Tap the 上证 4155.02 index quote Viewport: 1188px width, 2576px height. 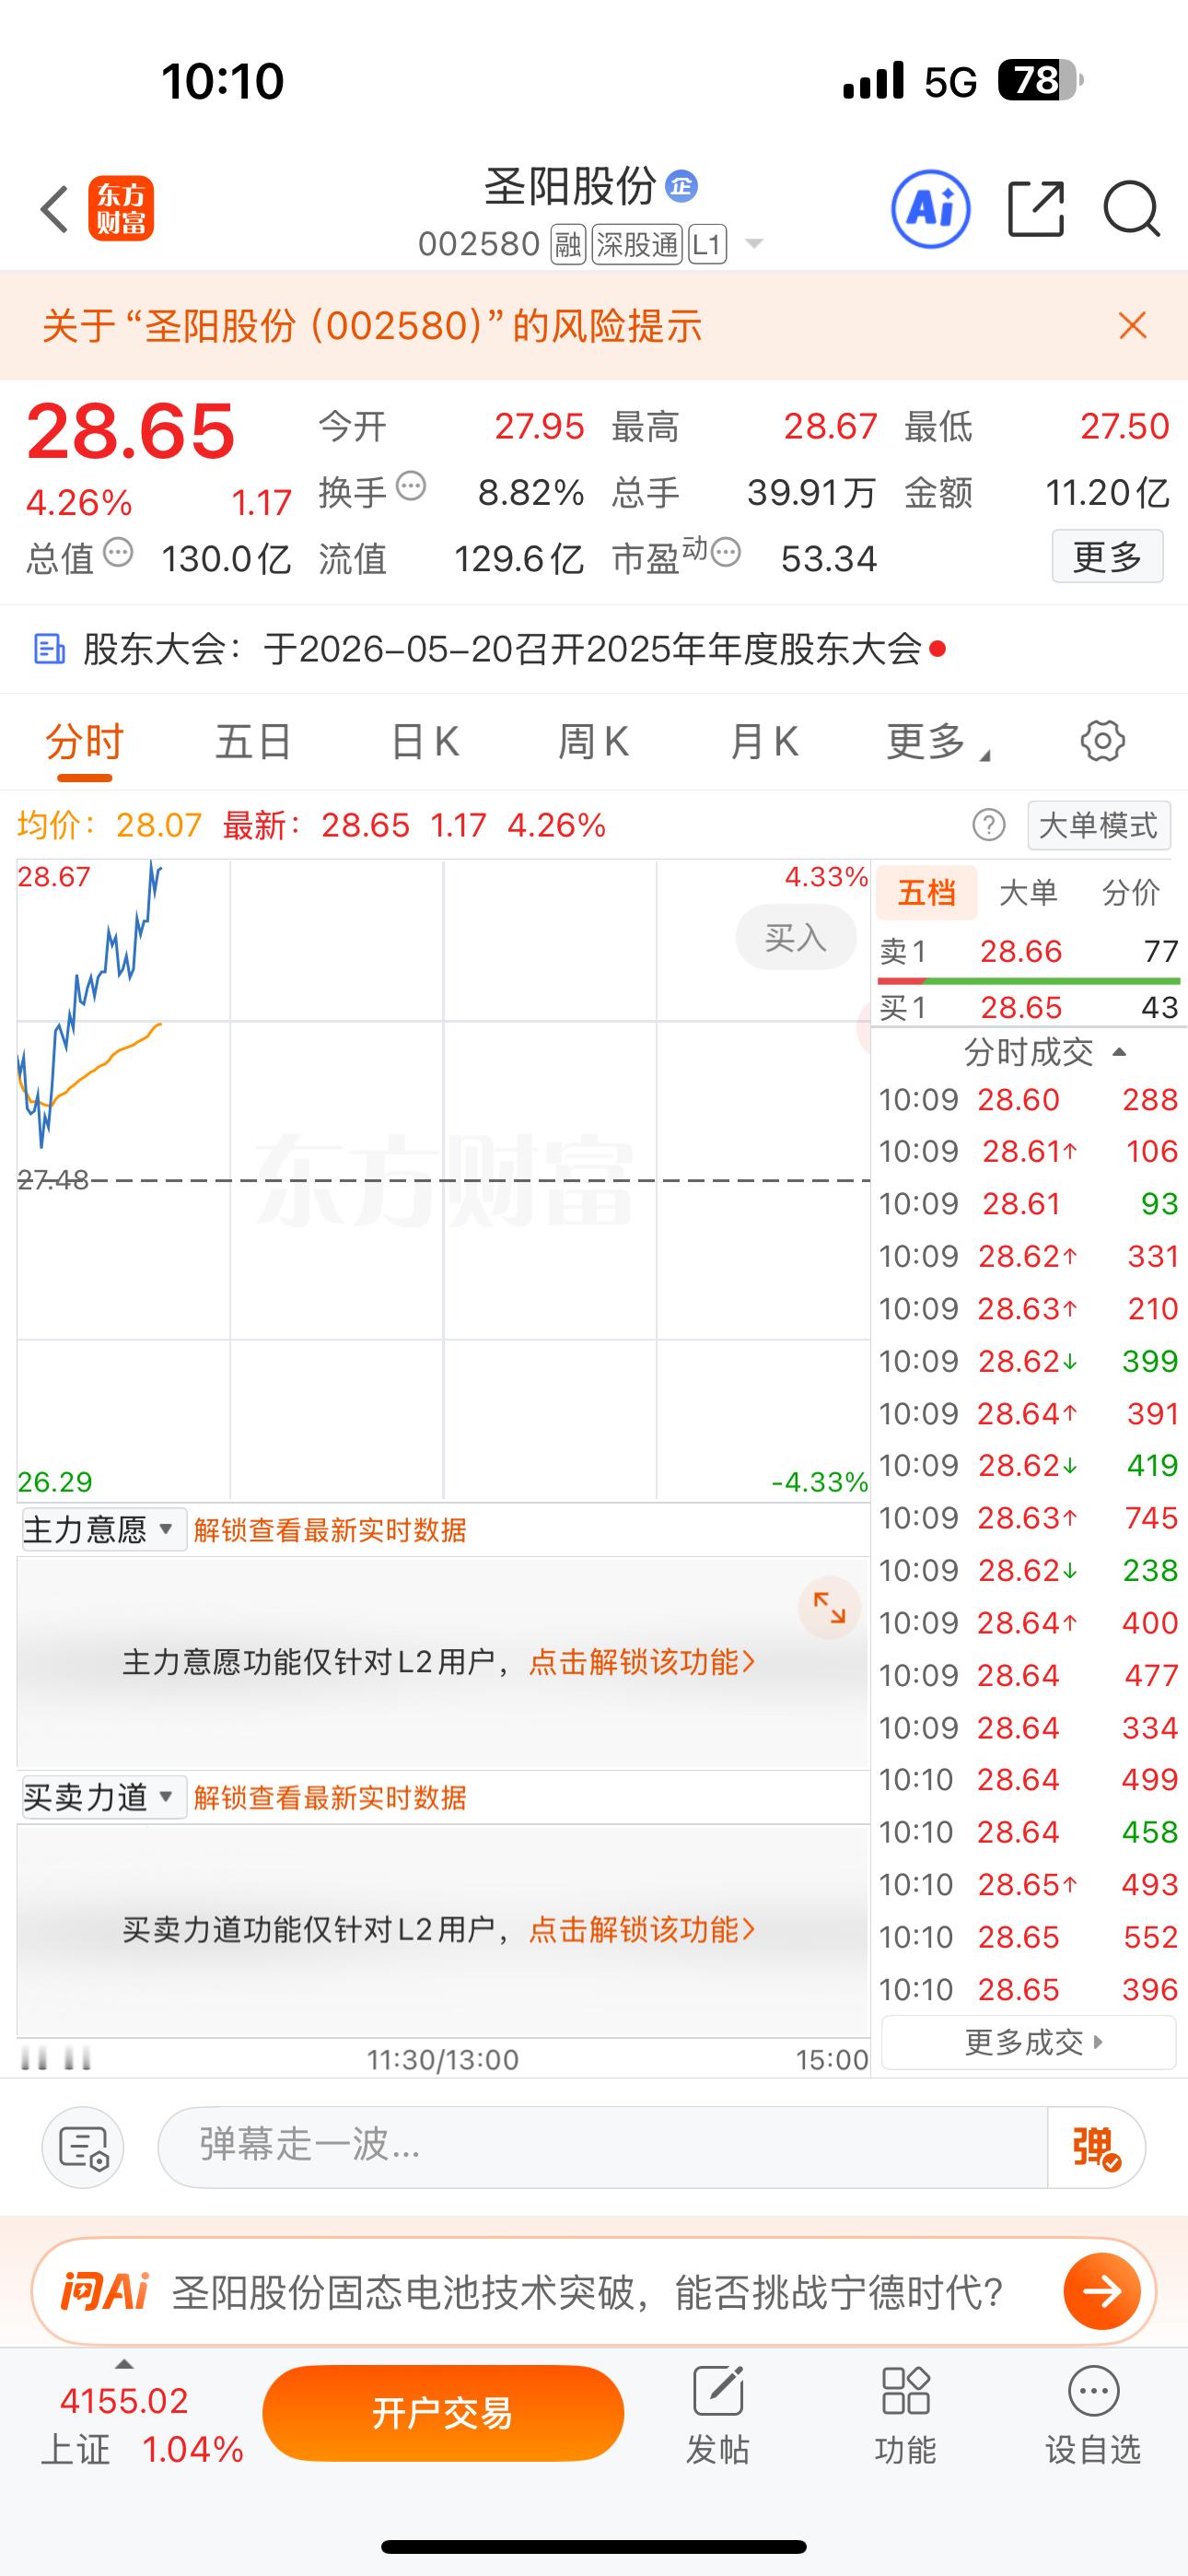point(142,2424)
